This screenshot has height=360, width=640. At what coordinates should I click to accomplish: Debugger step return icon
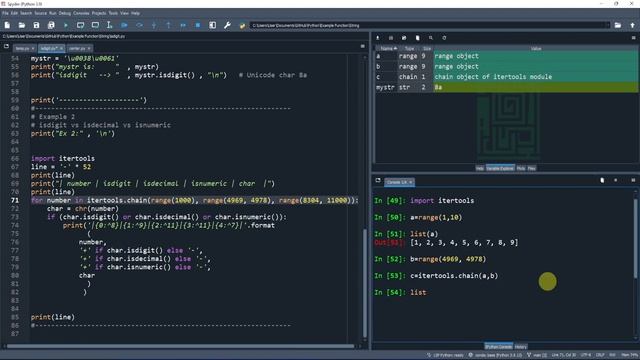coord(168,25)
